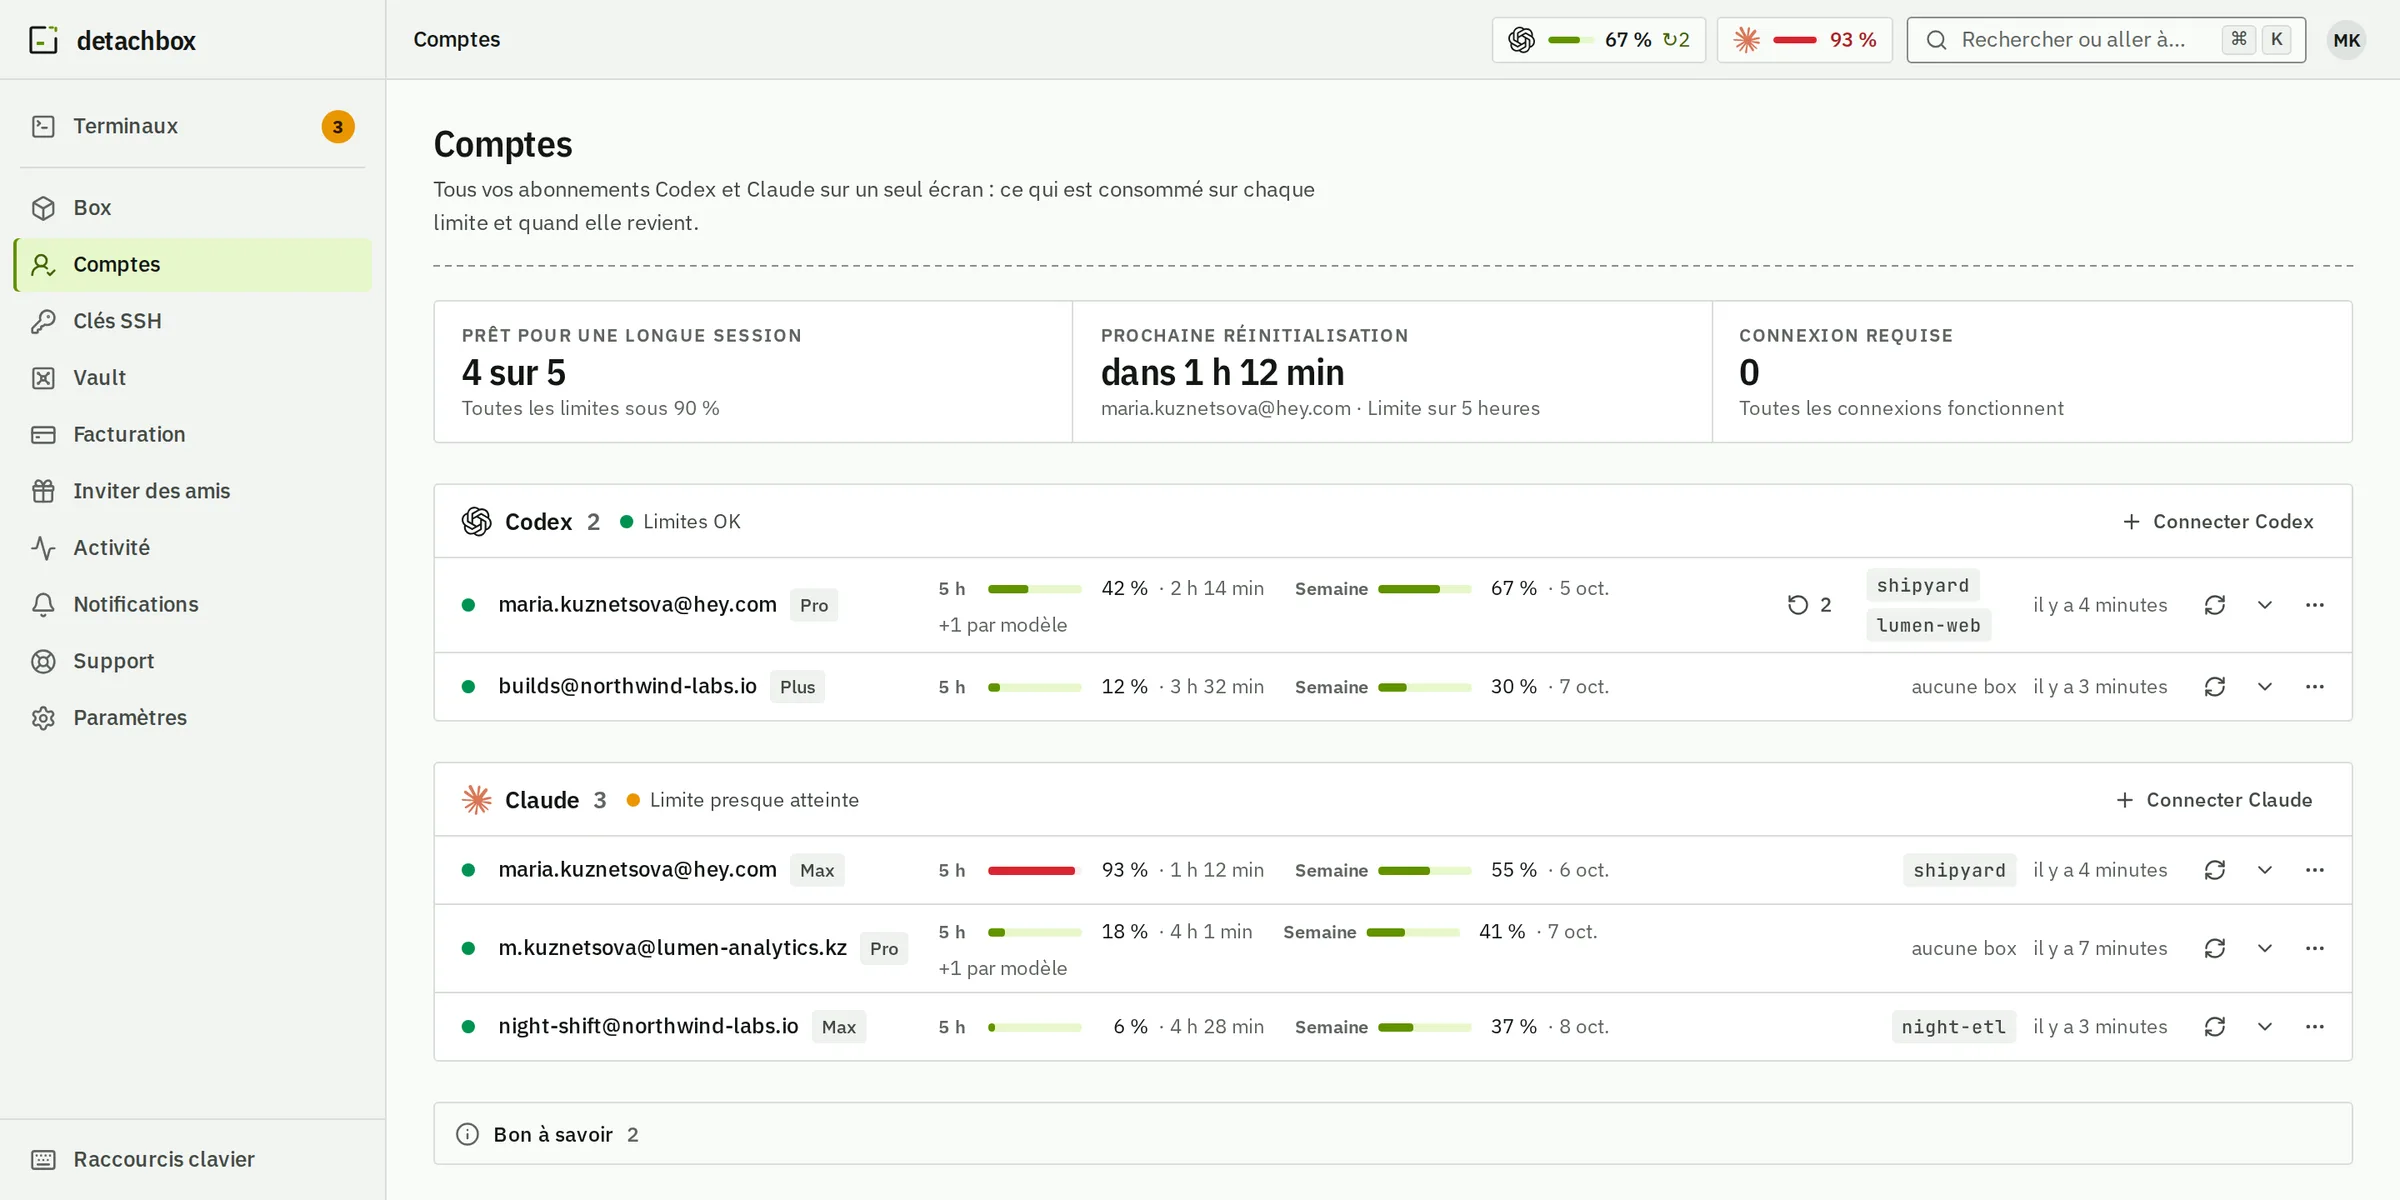Refresh limits for builds@northwind-labs.io
Viewport: 2400px width, 1200px height.
[x=2214, y=687]
